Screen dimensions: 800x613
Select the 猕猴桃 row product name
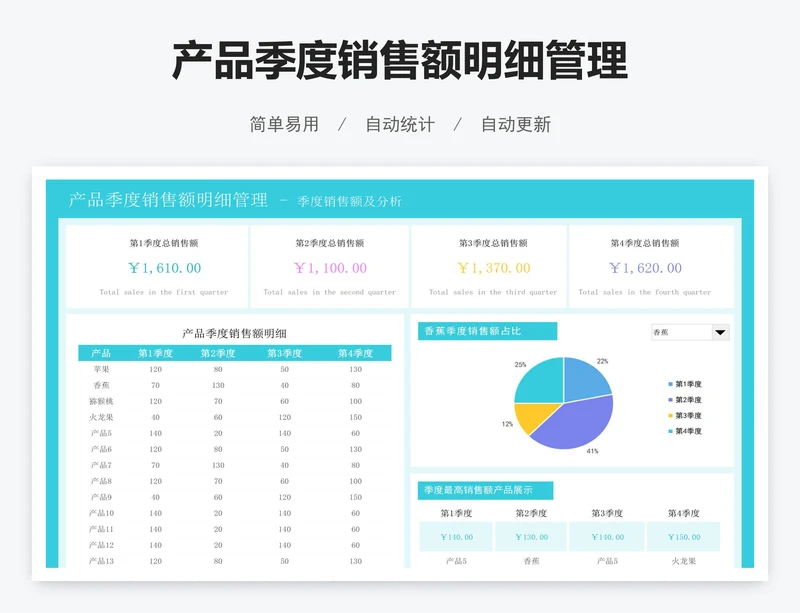(x=101, y=401)
